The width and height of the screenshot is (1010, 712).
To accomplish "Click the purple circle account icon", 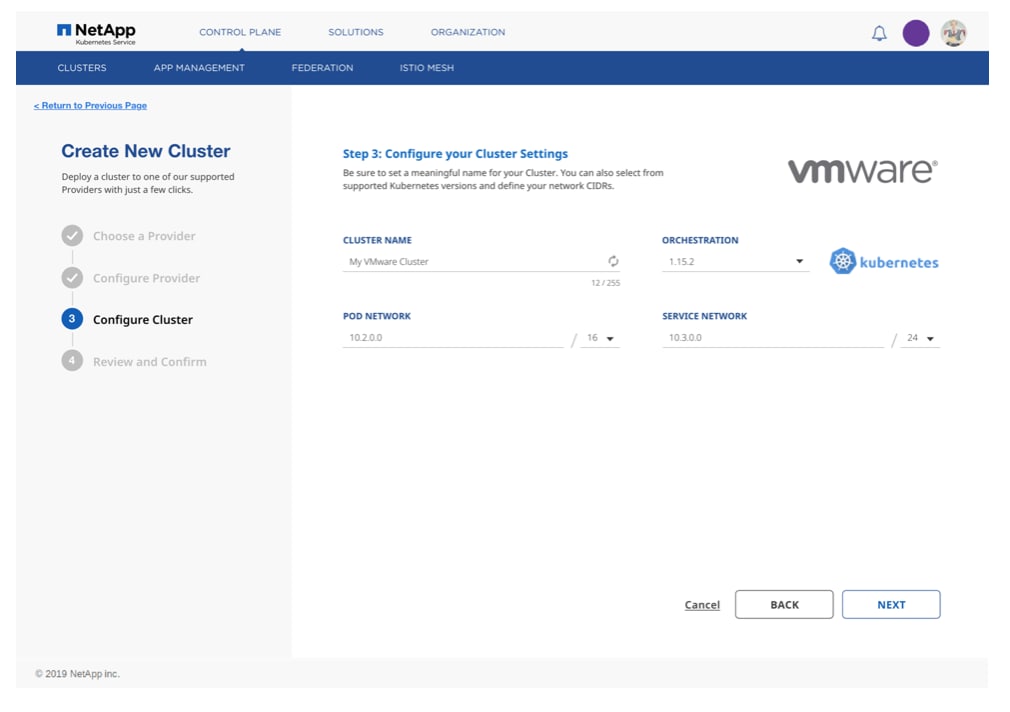I will coord(915,33).
